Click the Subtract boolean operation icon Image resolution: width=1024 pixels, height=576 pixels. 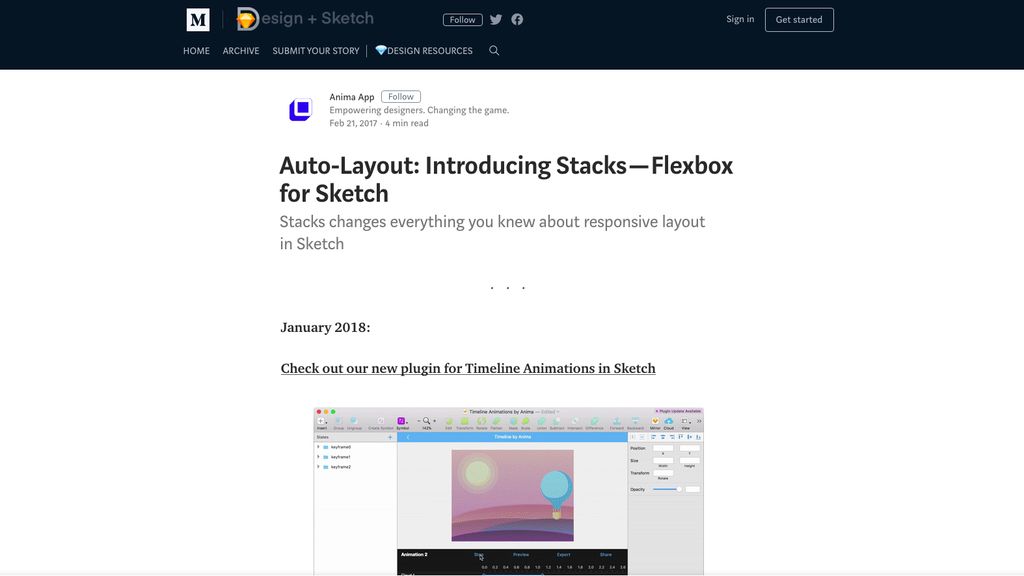point(558,422)
